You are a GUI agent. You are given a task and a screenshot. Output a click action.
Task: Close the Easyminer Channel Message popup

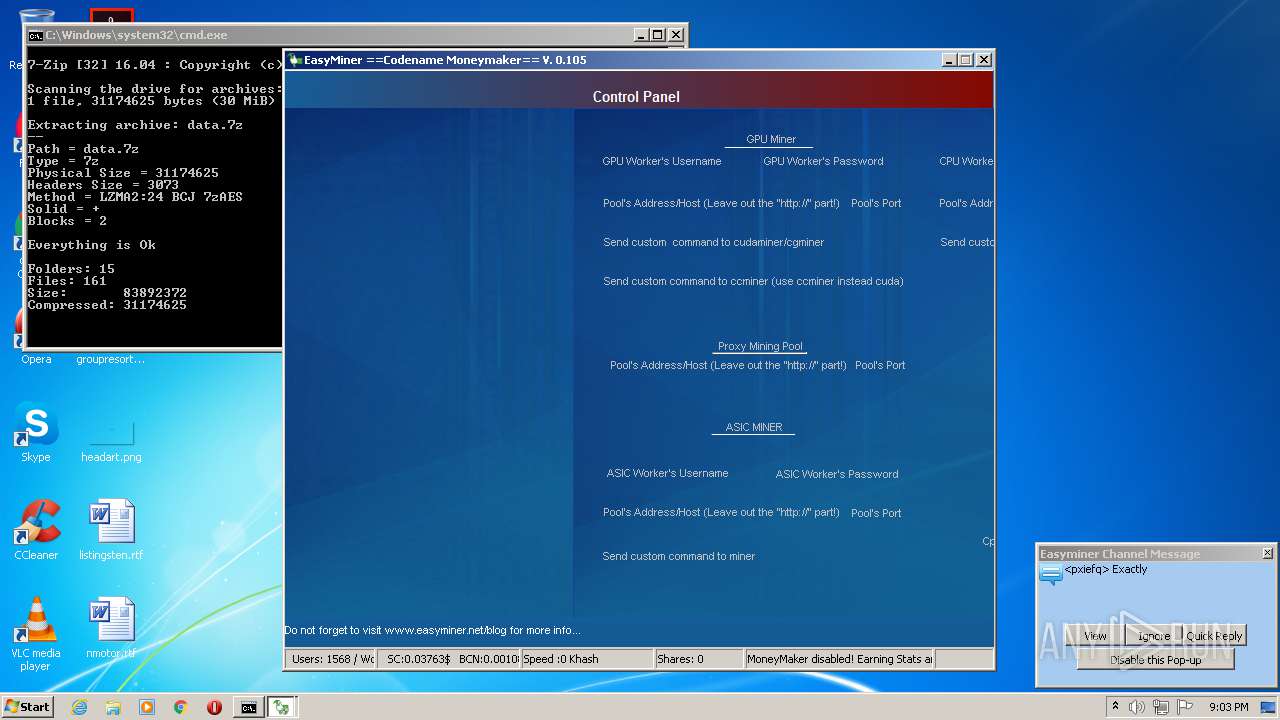coord(1267,553)
